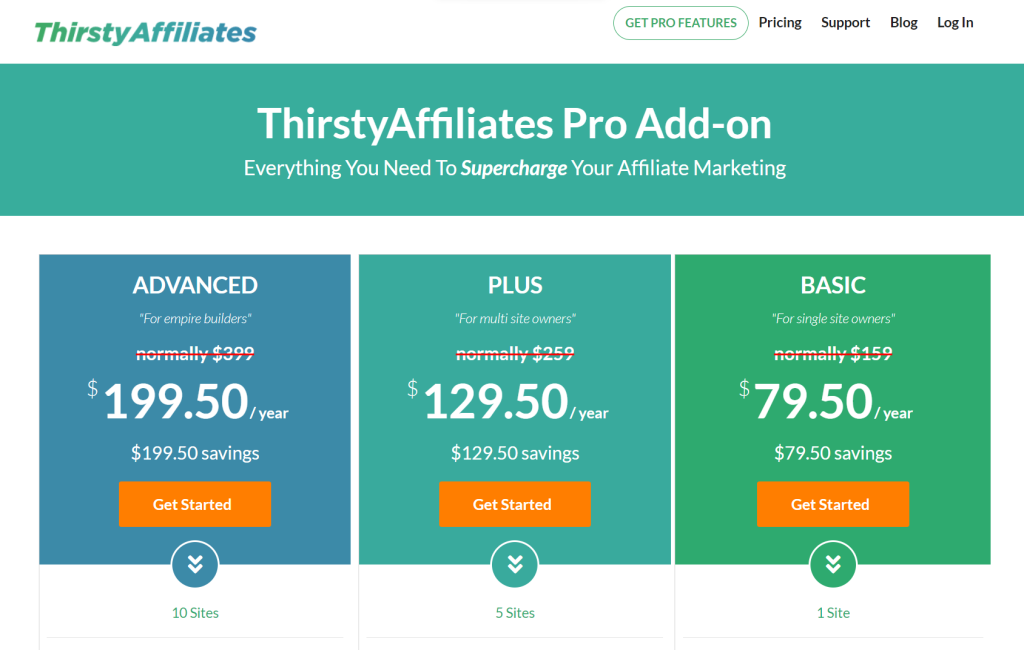This screenshot has width=1024, height=650.
Task: Expand the Advanced plan details chevron
Action: pos(195,565)
